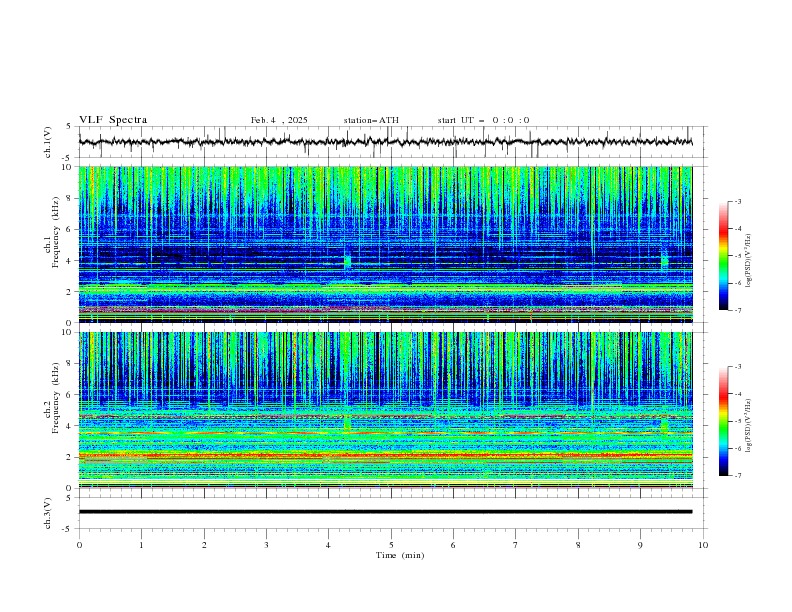
Task: Click tick label "5" on the Time axis
Action: tap(391, 545)
